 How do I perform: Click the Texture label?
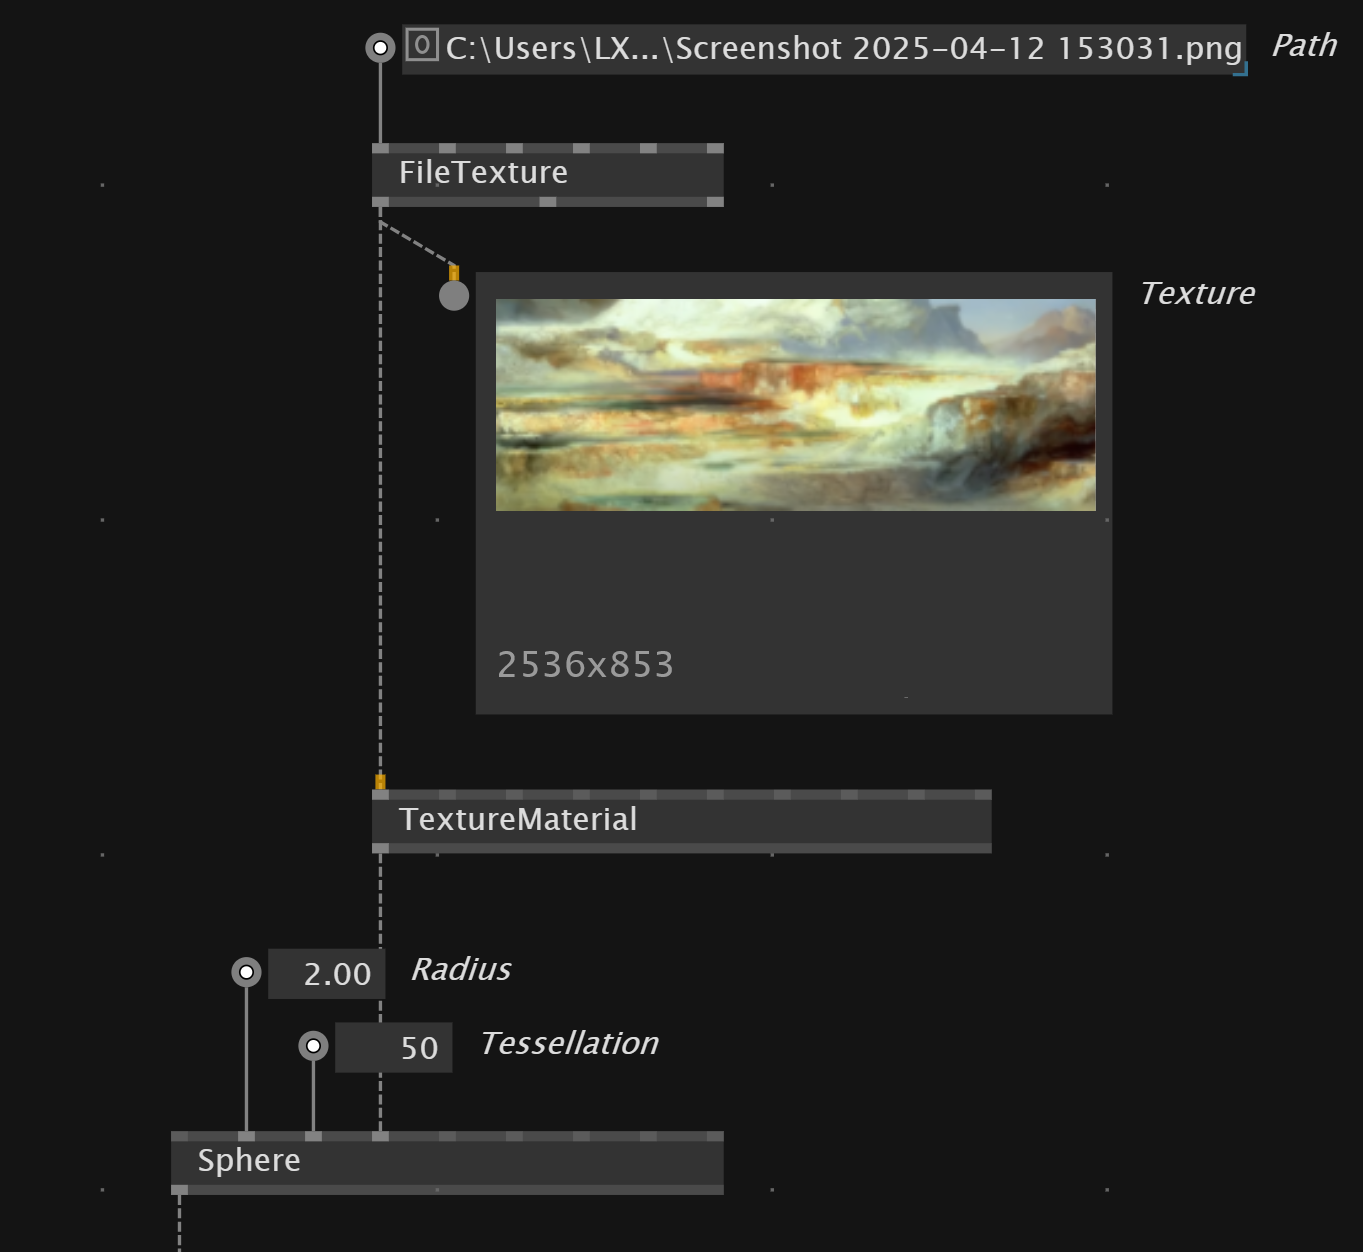(x=1197, y=293)
